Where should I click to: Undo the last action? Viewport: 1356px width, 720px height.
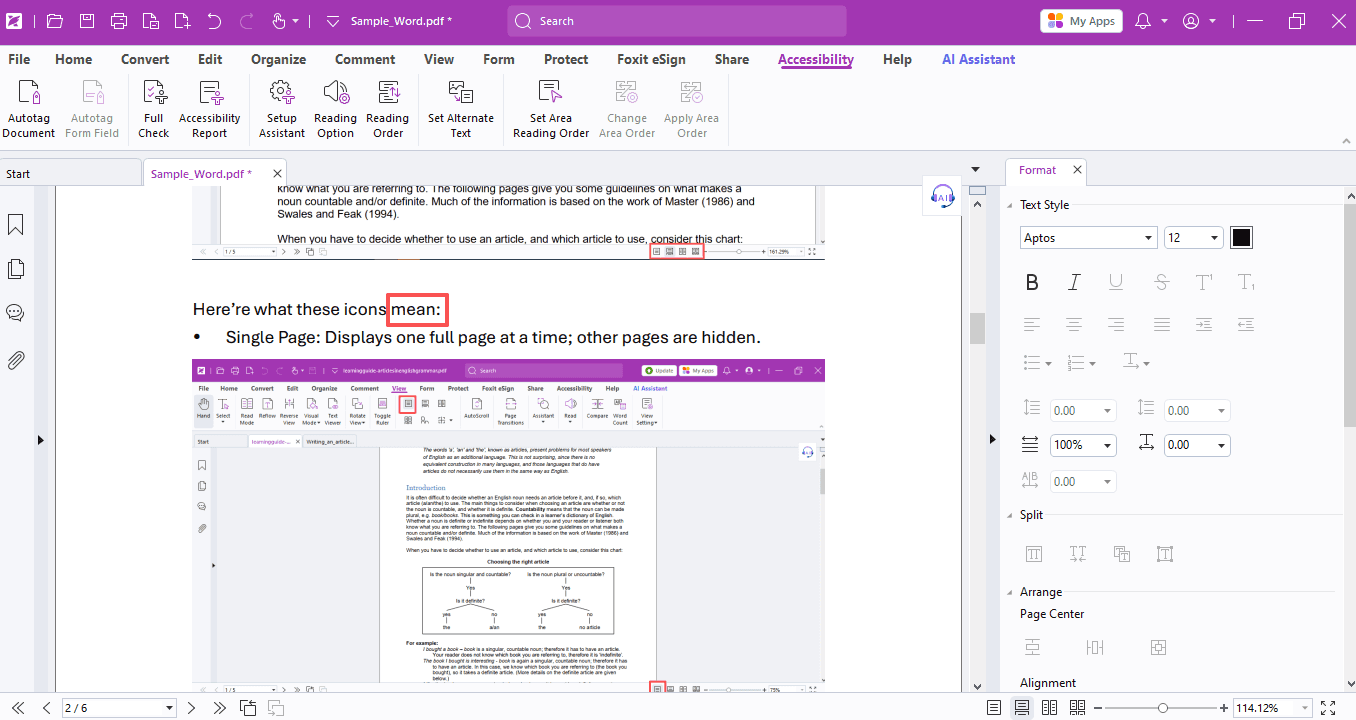point(215,21)
